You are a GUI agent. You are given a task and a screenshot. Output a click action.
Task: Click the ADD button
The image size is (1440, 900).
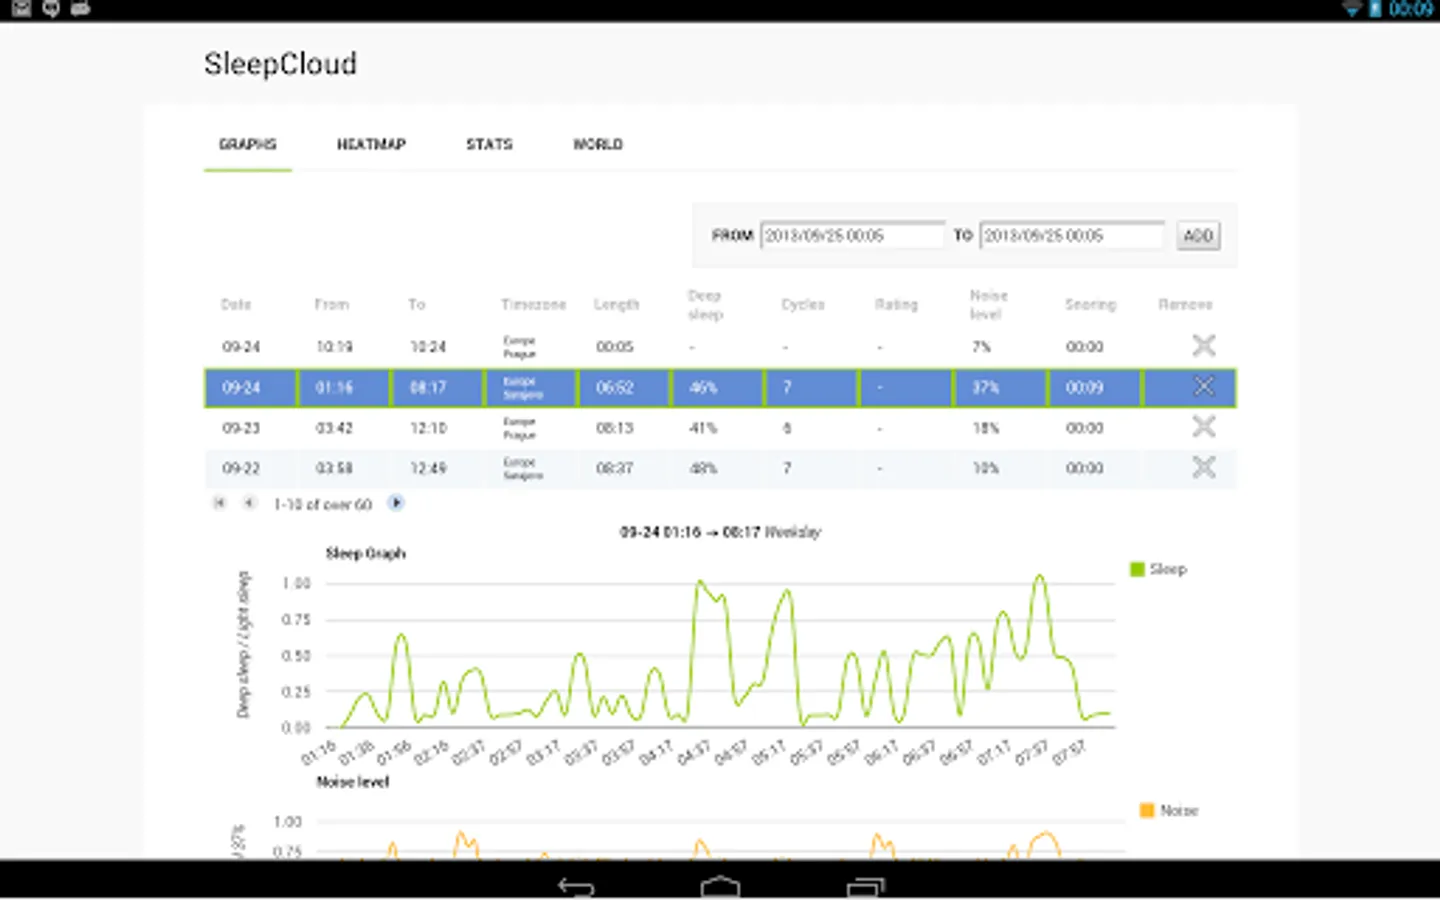pos(1198,236)
